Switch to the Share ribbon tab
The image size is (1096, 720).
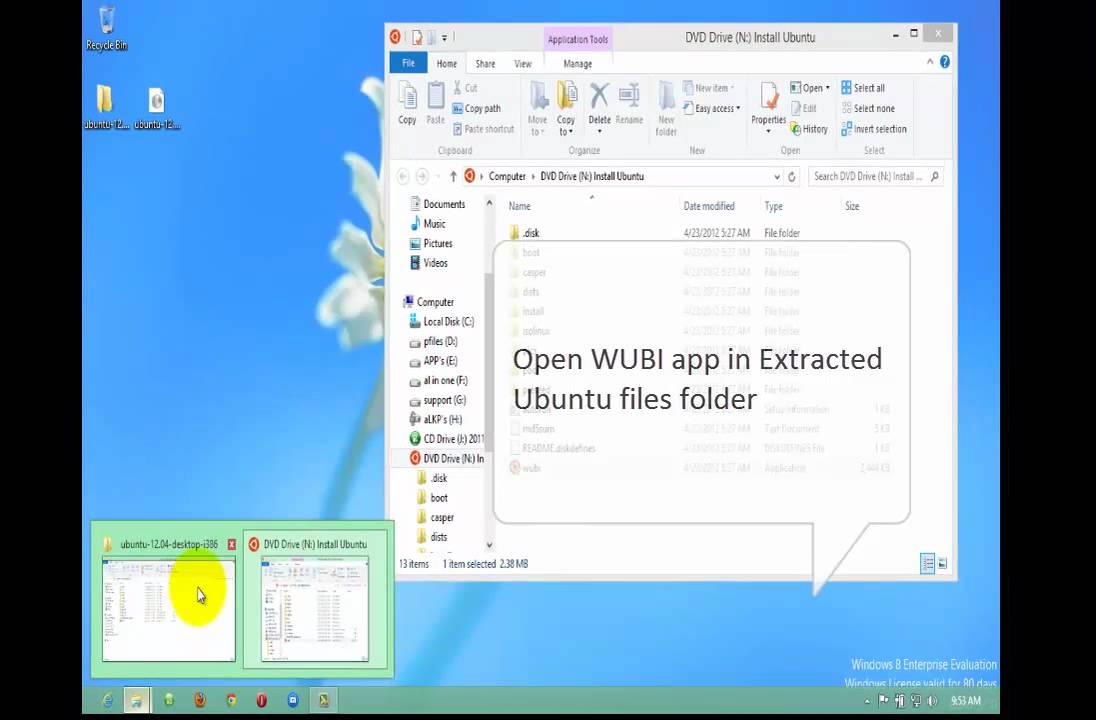[x=485, y=64]
